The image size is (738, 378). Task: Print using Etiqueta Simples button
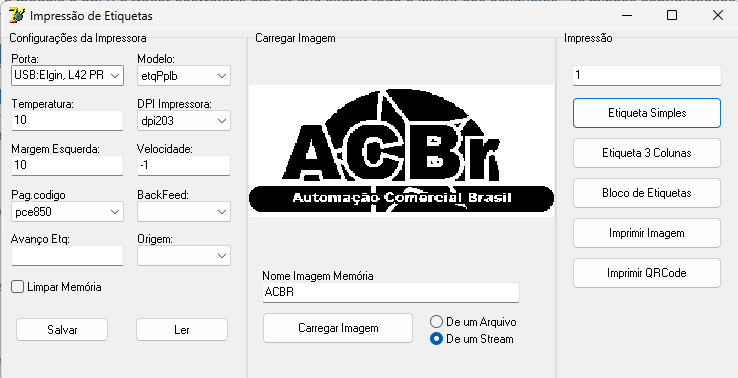(647, 113)
